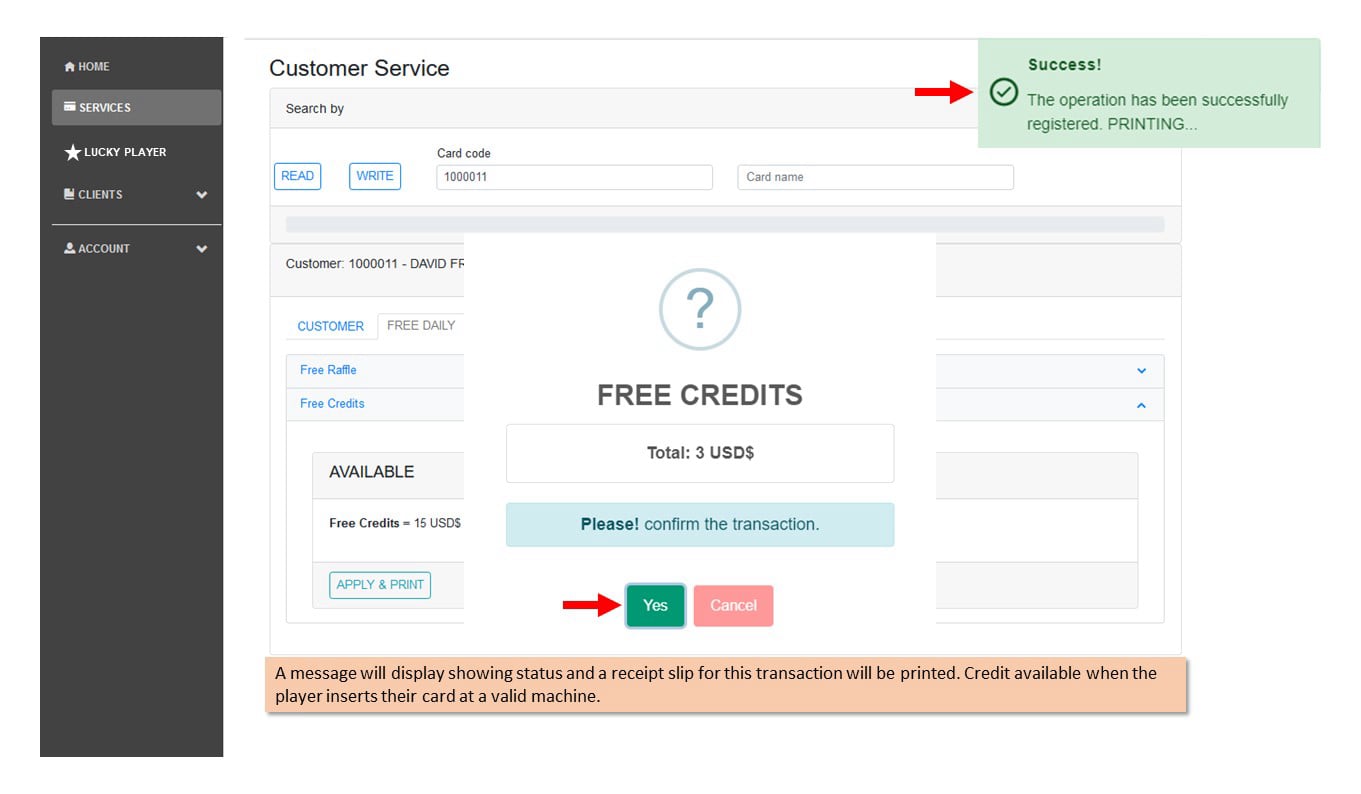Screen dimensions: 1361x794
Task: Click the AVAILABLE panel heading
Action: (371, 472)
